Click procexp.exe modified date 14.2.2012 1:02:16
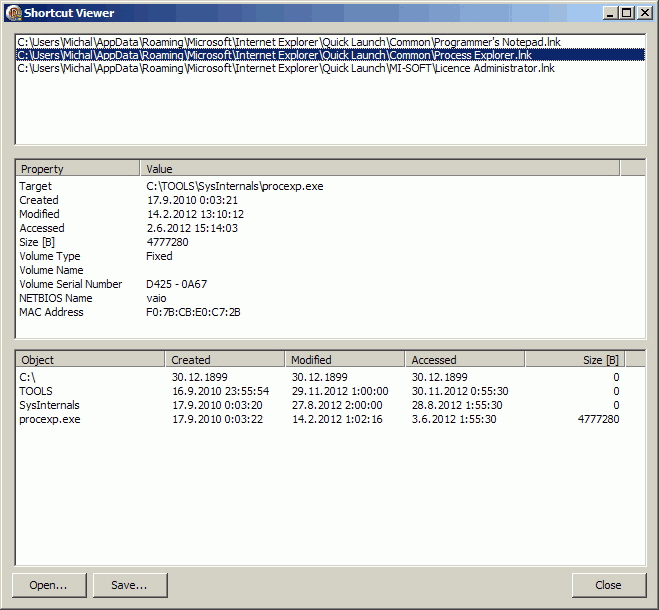This screenshot has width=659, height=610. point(337,419)
